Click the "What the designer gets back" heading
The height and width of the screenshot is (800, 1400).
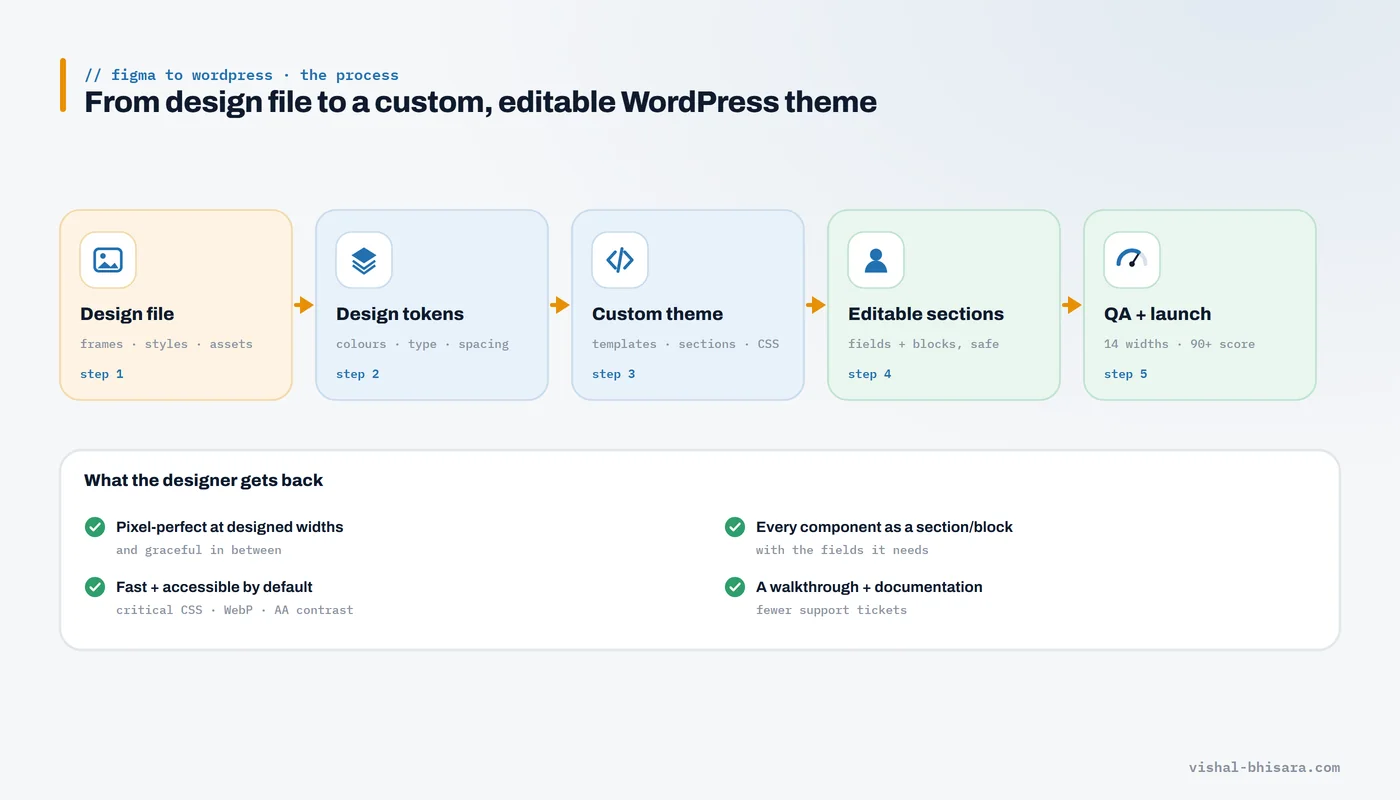203,480
